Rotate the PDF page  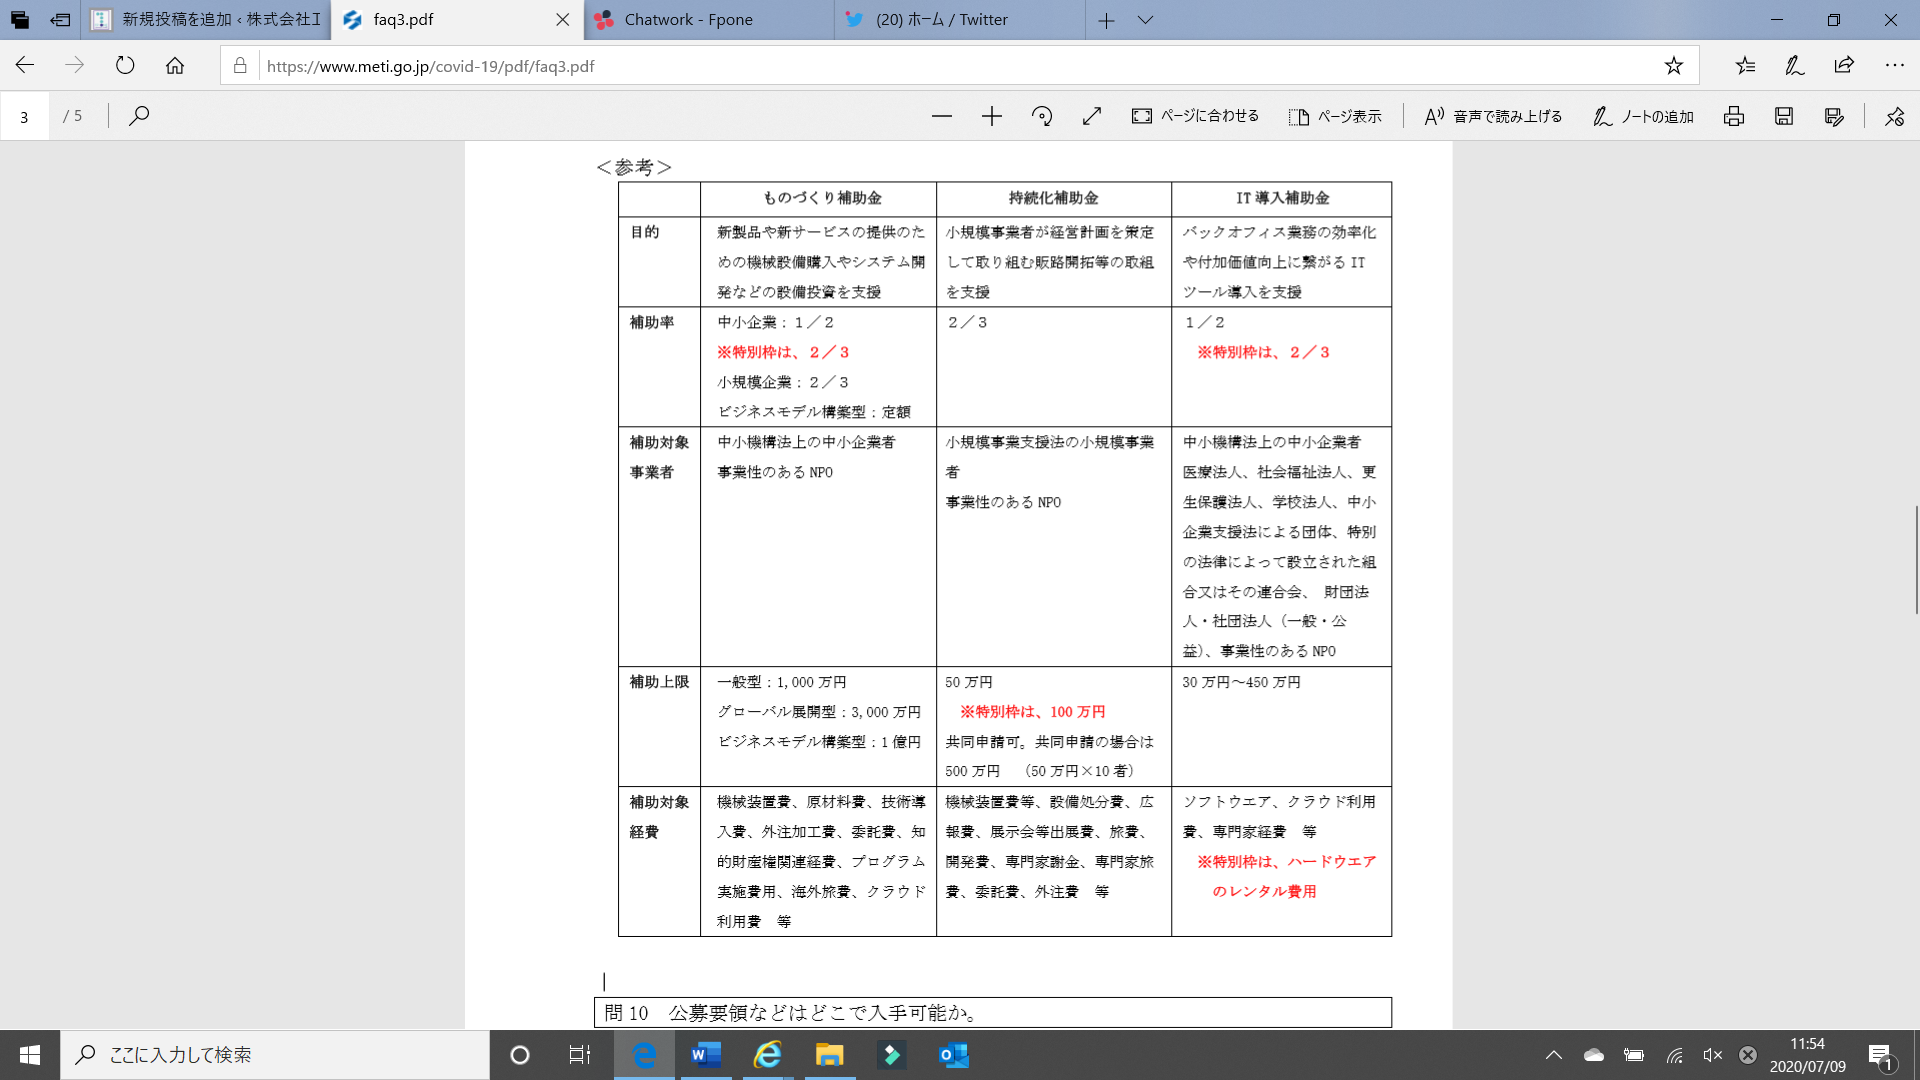[1042, 116]
